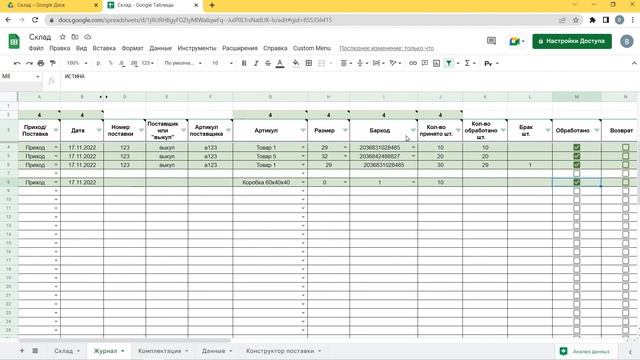Open filter dropdown on Баркод column header
Image resolution: width=640 pixels, height=360 pixels.
pyautogui.click(x=413, y=130)
